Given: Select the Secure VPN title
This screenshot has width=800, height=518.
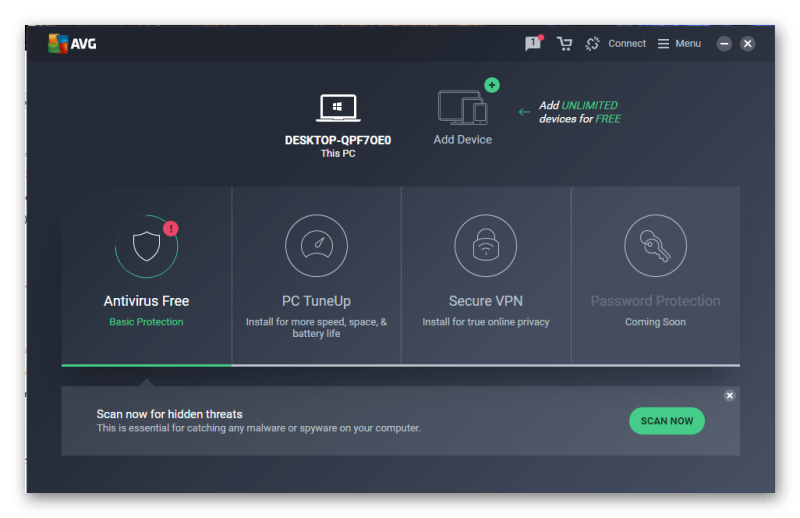Looking at the screenshot, I should [486, 301].
